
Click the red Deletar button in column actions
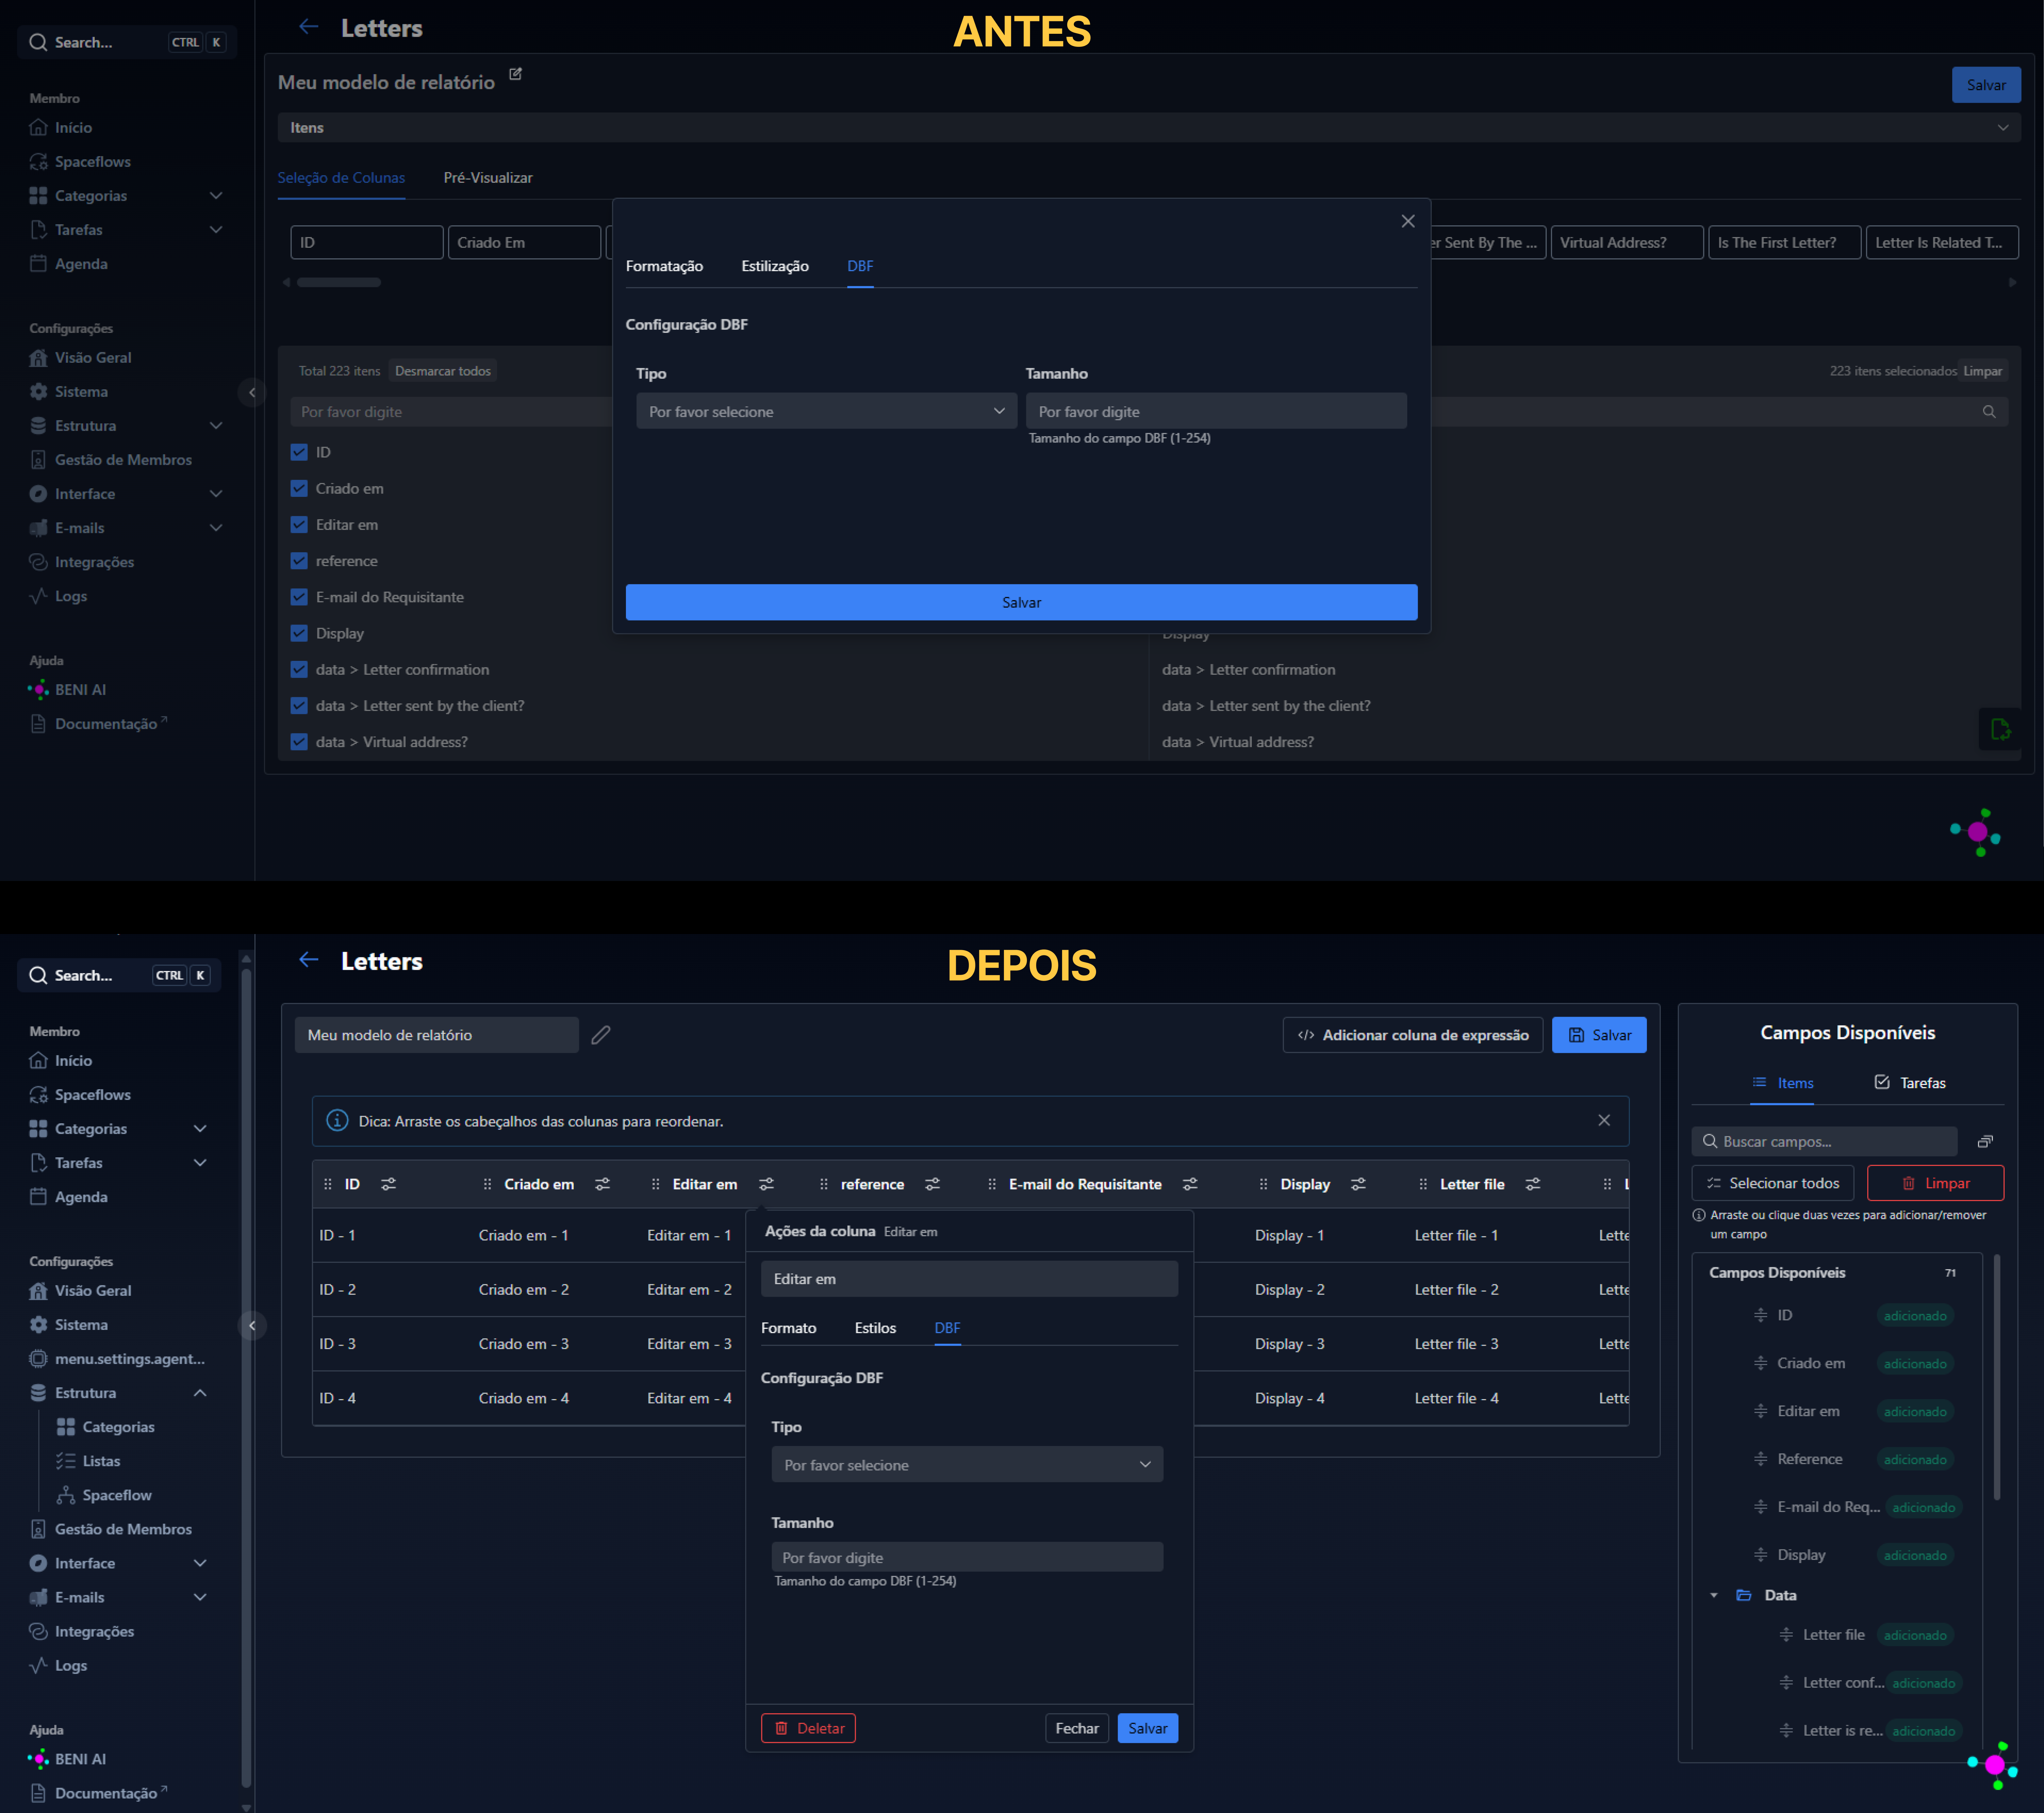808,1728
